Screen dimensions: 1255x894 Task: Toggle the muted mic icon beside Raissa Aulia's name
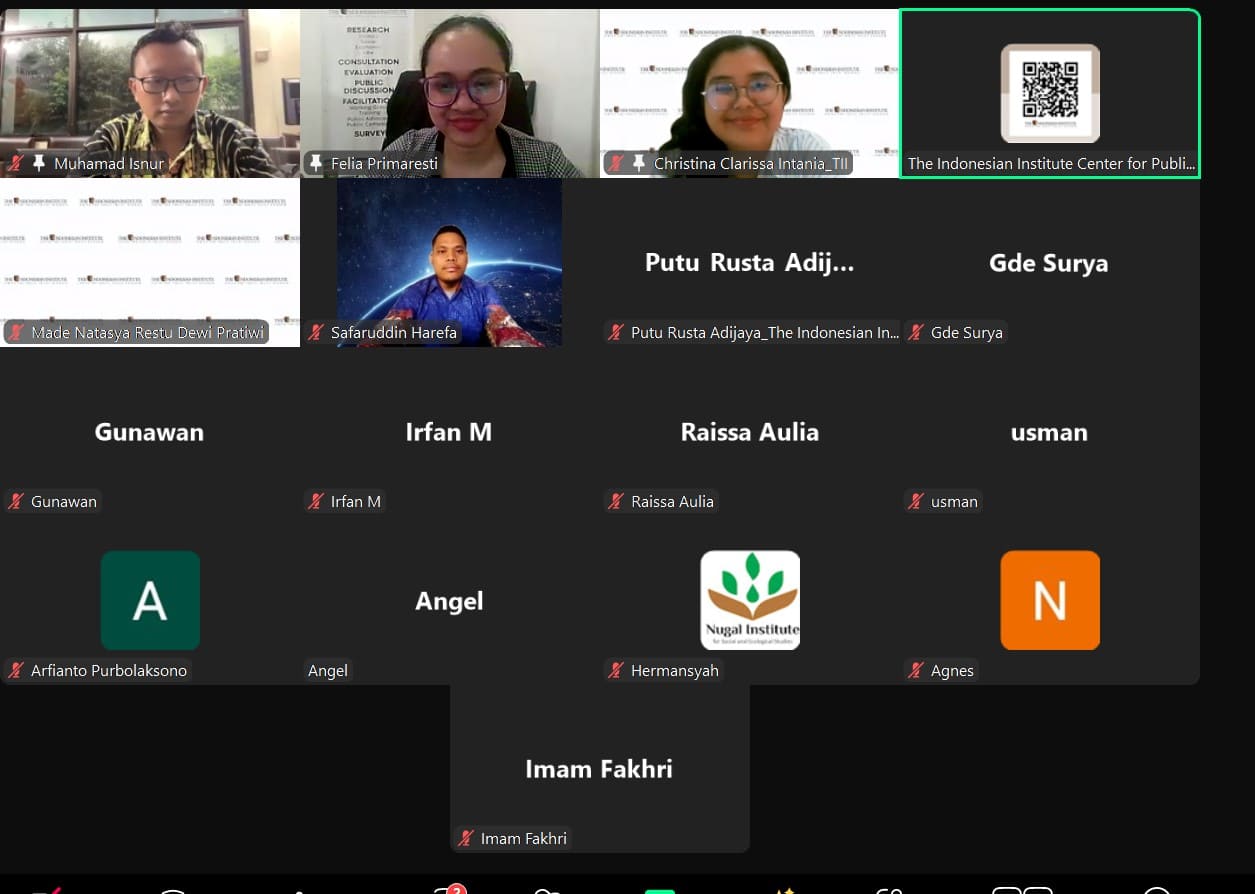pyautogui.click(x=617, y=501)
